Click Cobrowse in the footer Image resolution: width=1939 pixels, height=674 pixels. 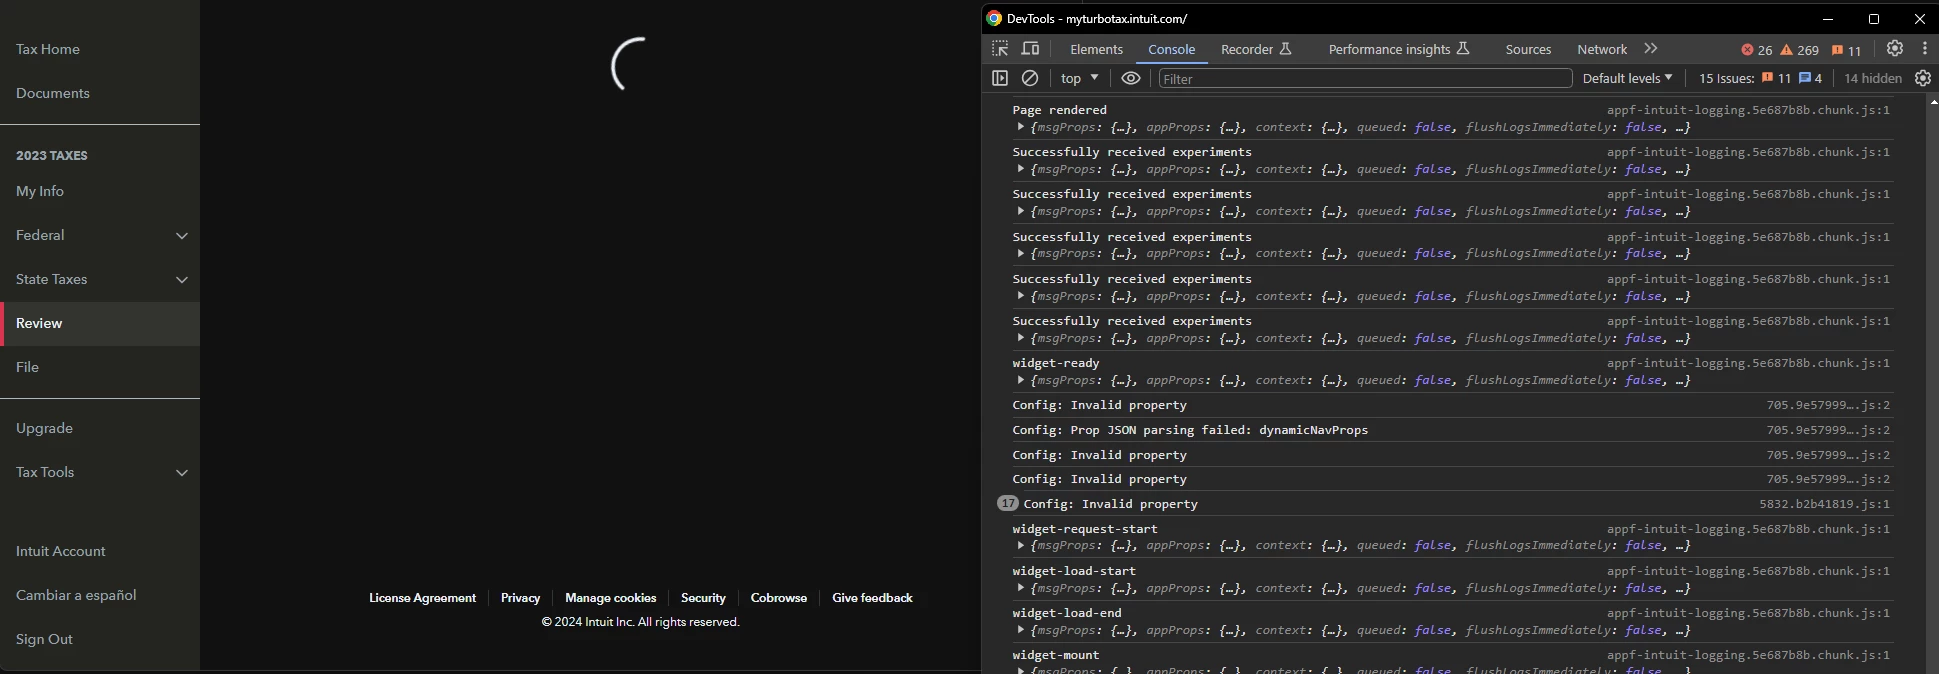pyautogui.click(x=779, y=598)
